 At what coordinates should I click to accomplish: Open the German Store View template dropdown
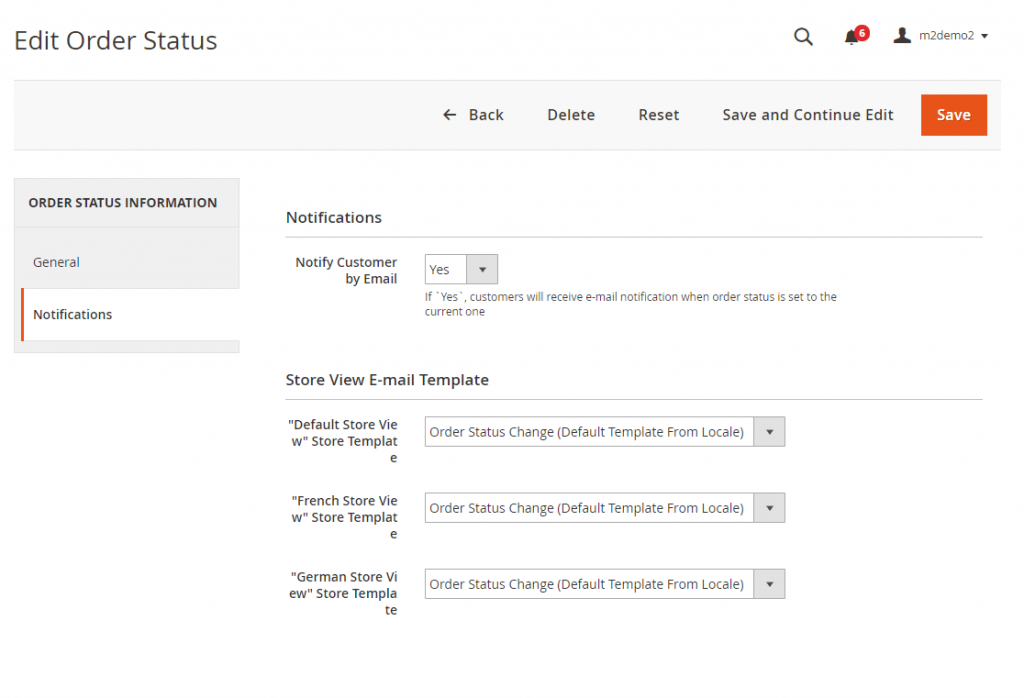point(769,584)
